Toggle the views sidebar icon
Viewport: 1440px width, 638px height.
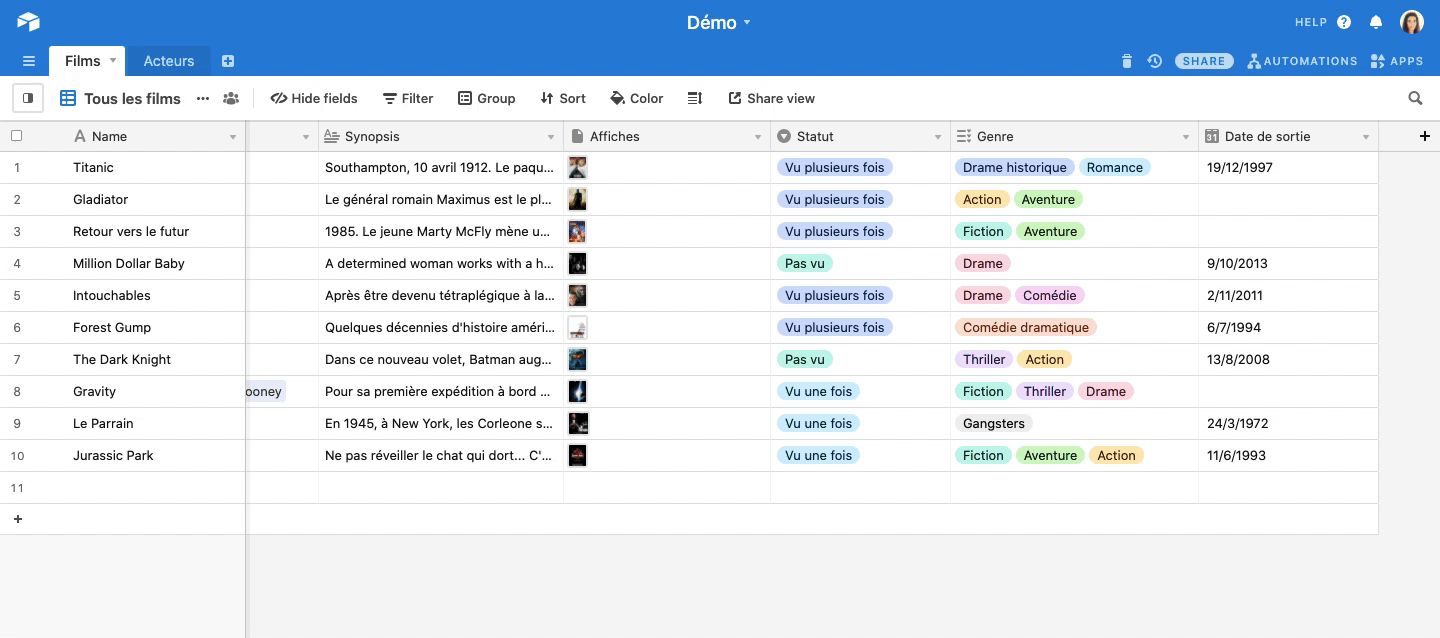tap(28, 98)
